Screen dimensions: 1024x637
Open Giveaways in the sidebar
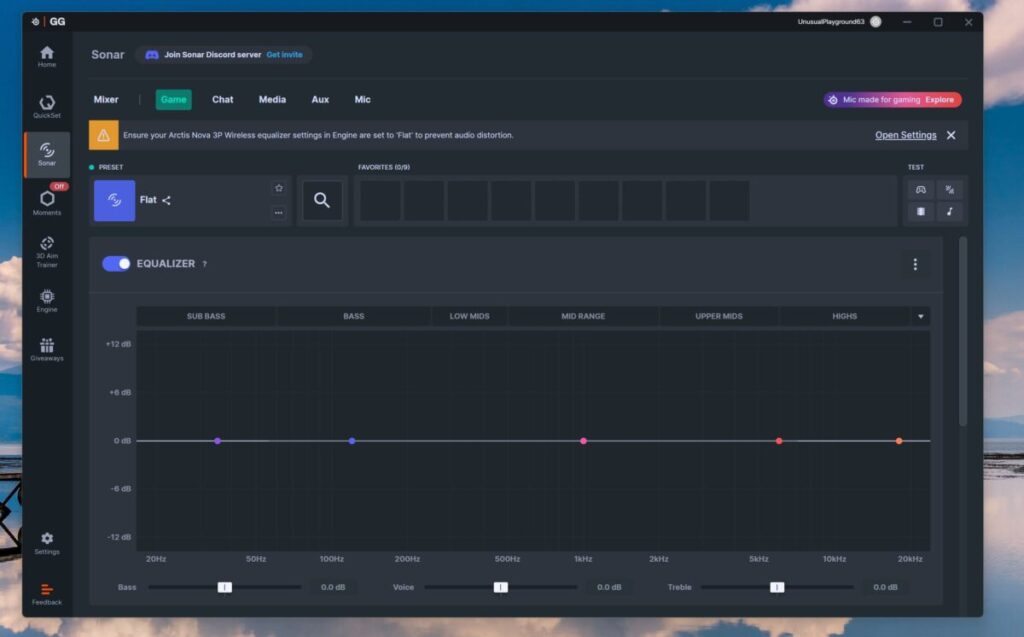point(46,350)
